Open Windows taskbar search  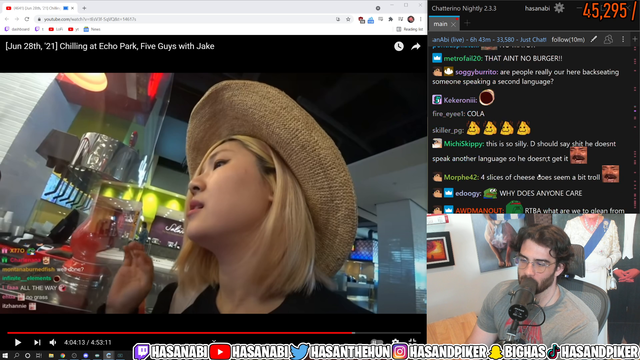tap(16, 356)
